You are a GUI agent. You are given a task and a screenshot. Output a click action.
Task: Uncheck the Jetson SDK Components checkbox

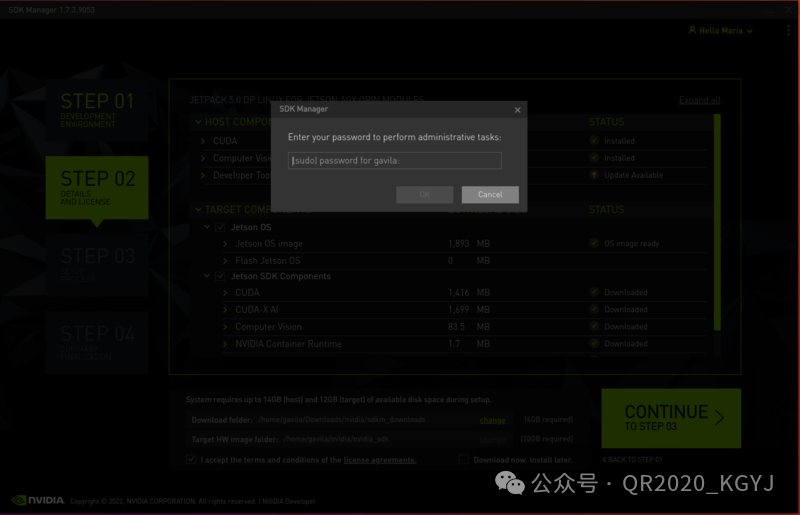tap(220, 276)
